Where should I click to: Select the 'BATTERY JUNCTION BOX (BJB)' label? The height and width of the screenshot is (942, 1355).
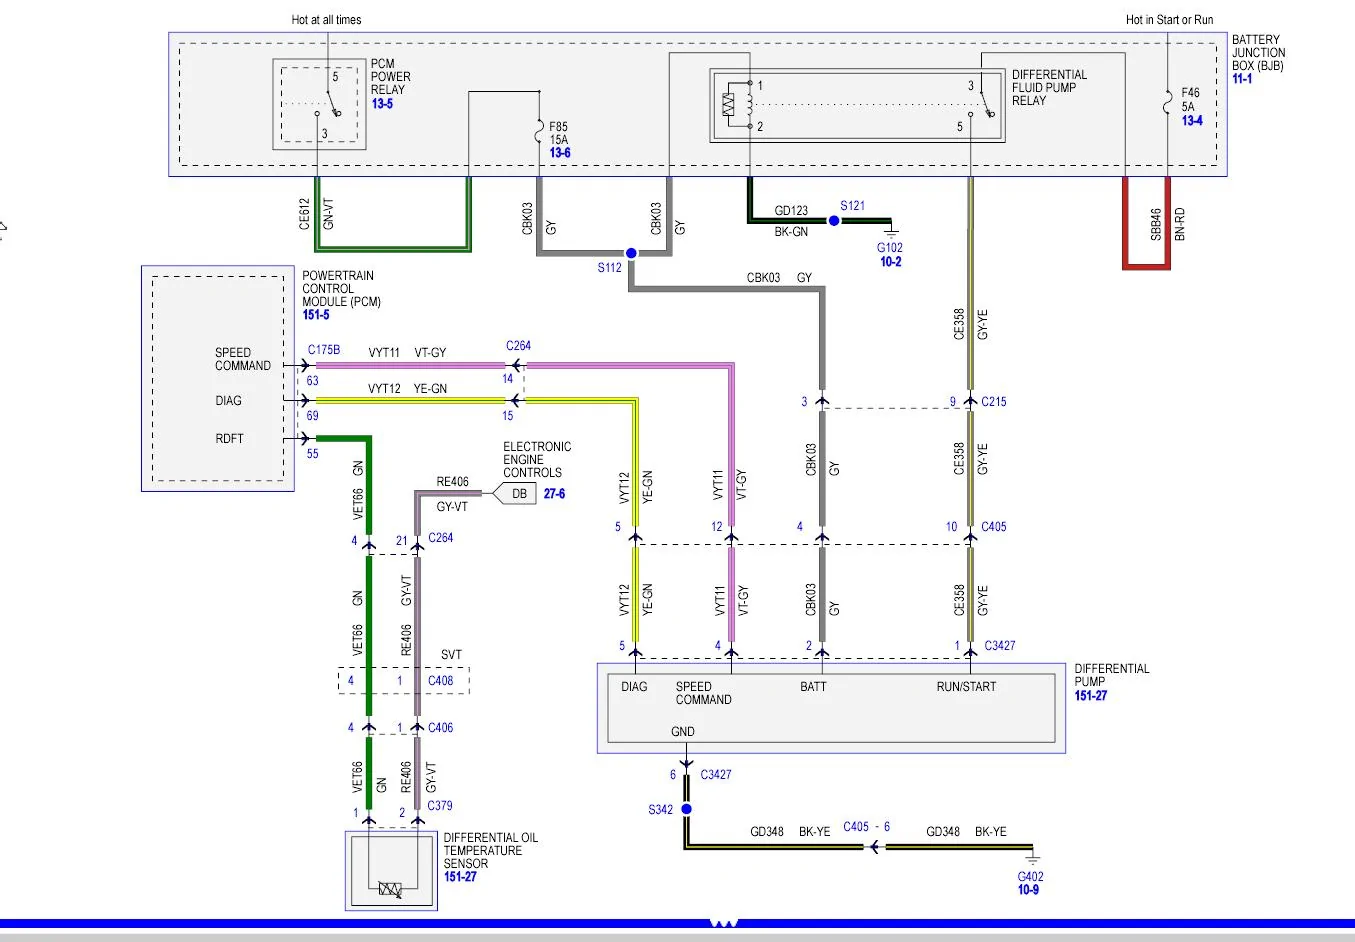tap(1258, 53)
